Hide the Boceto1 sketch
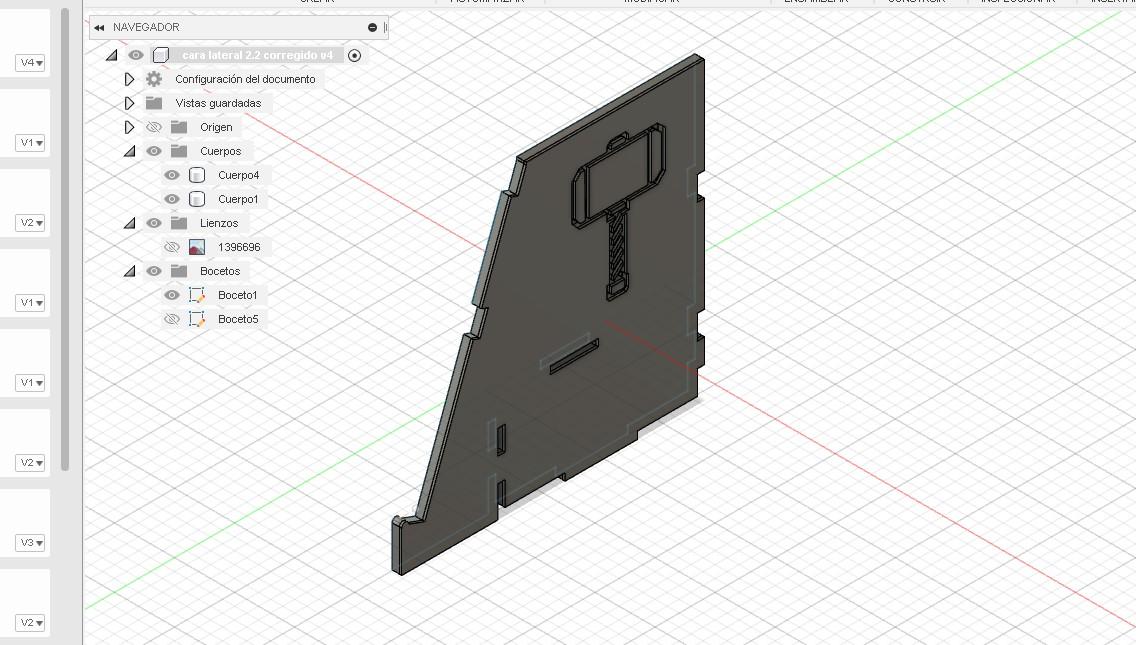 tap(171, 295)
